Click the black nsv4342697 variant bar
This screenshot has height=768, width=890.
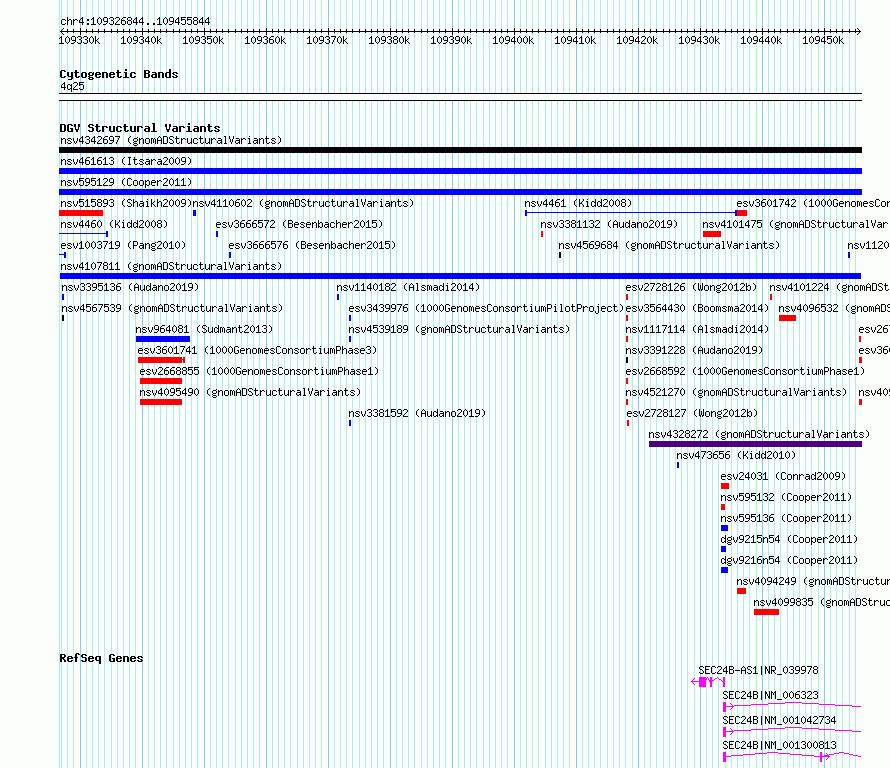point(460,150)
